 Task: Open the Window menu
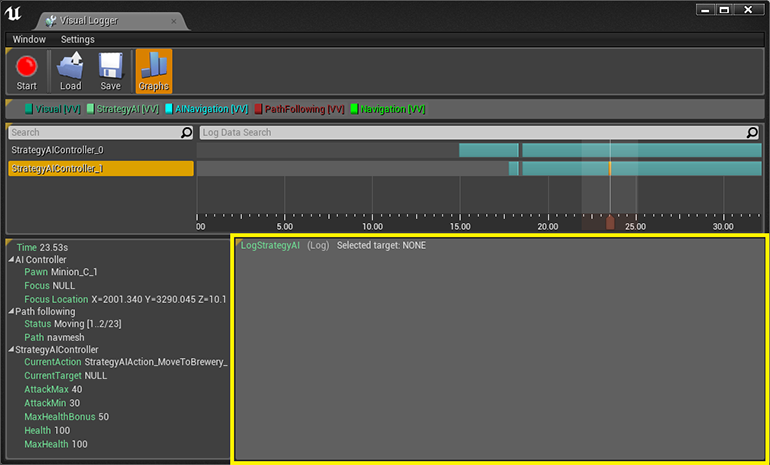pos(29,39)
